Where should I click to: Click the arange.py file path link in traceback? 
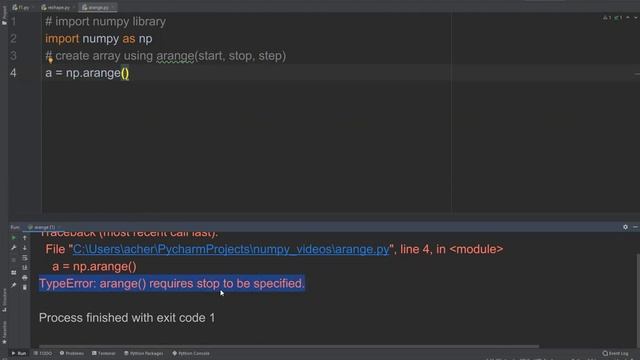click(231, 249)
